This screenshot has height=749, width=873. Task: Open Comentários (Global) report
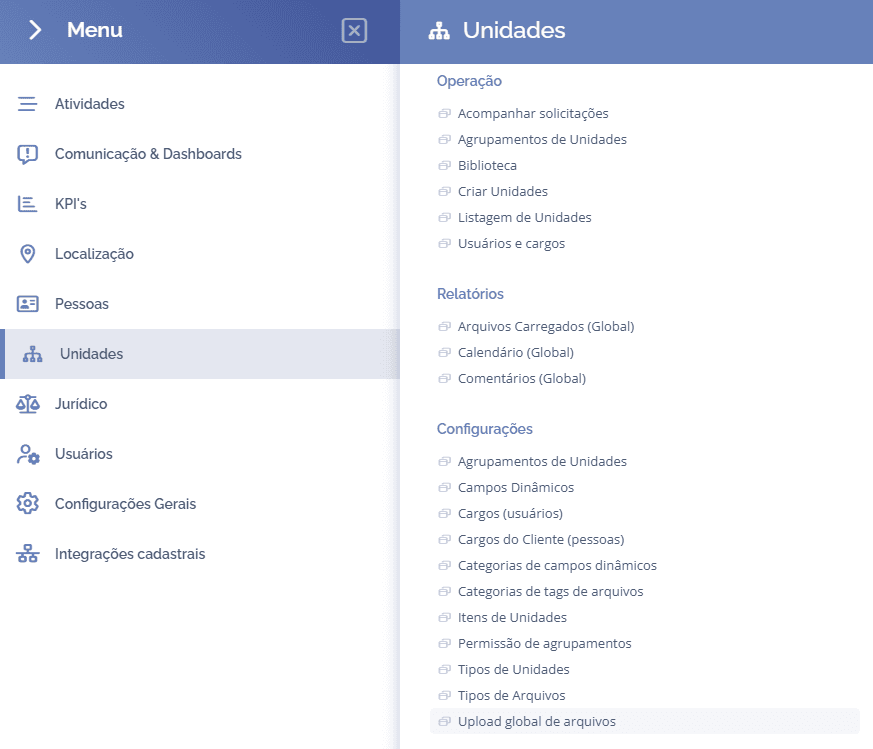pos(522,379)
